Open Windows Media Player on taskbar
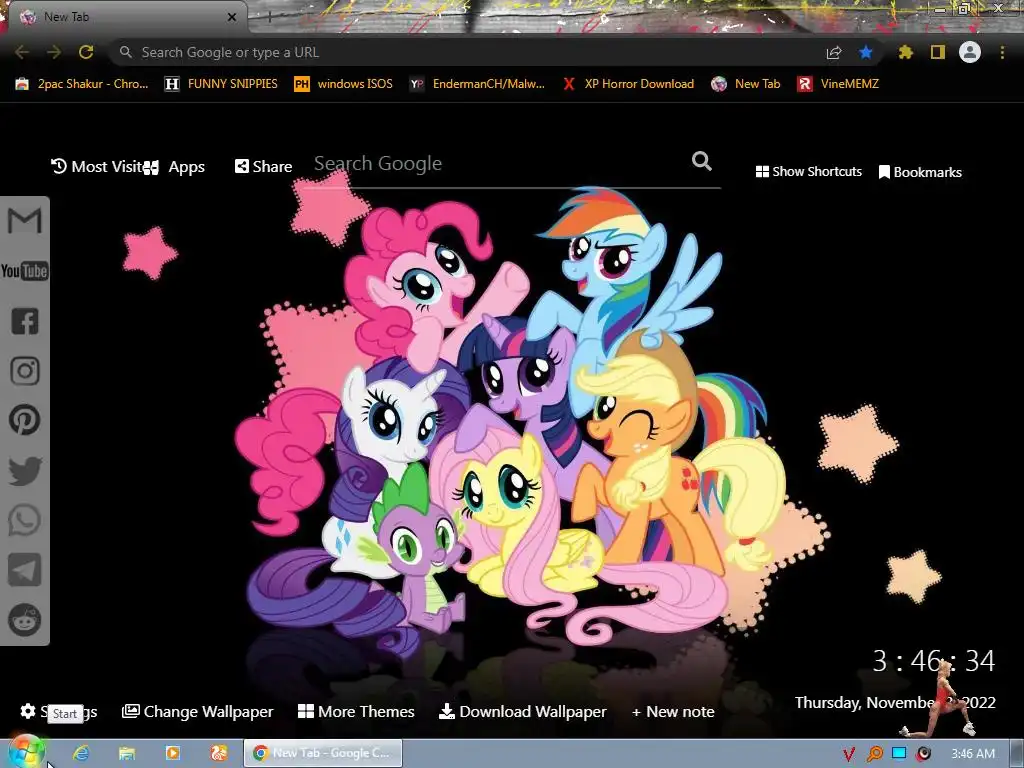 click(x=172, y=753)
